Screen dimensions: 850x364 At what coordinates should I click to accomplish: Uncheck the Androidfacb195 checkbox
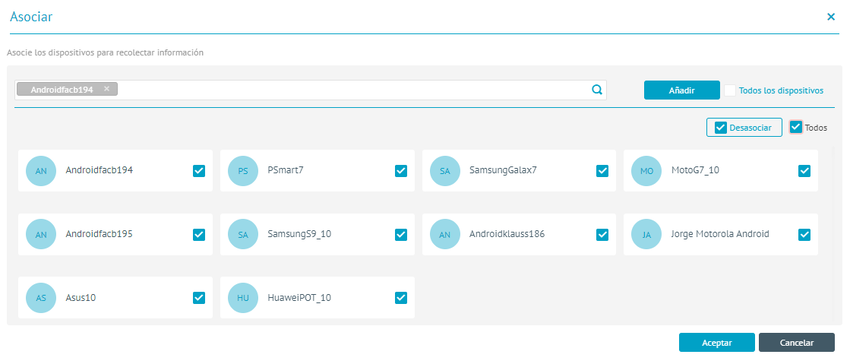[x=199, y=234]
